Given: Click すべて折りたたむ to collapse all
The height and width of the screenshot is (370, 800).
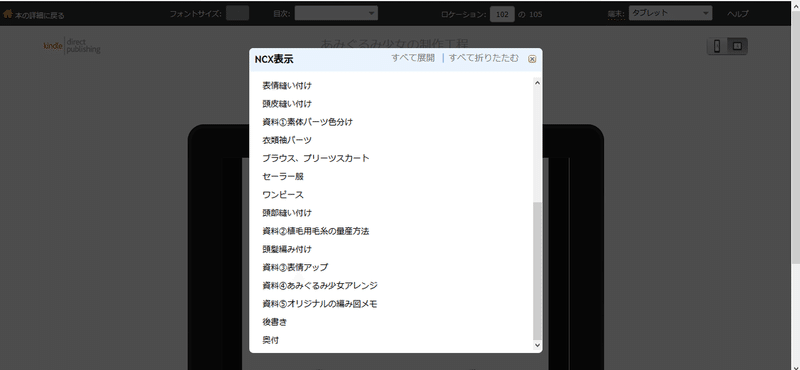Looking at the screenshot, I should (x=483, y=58).
